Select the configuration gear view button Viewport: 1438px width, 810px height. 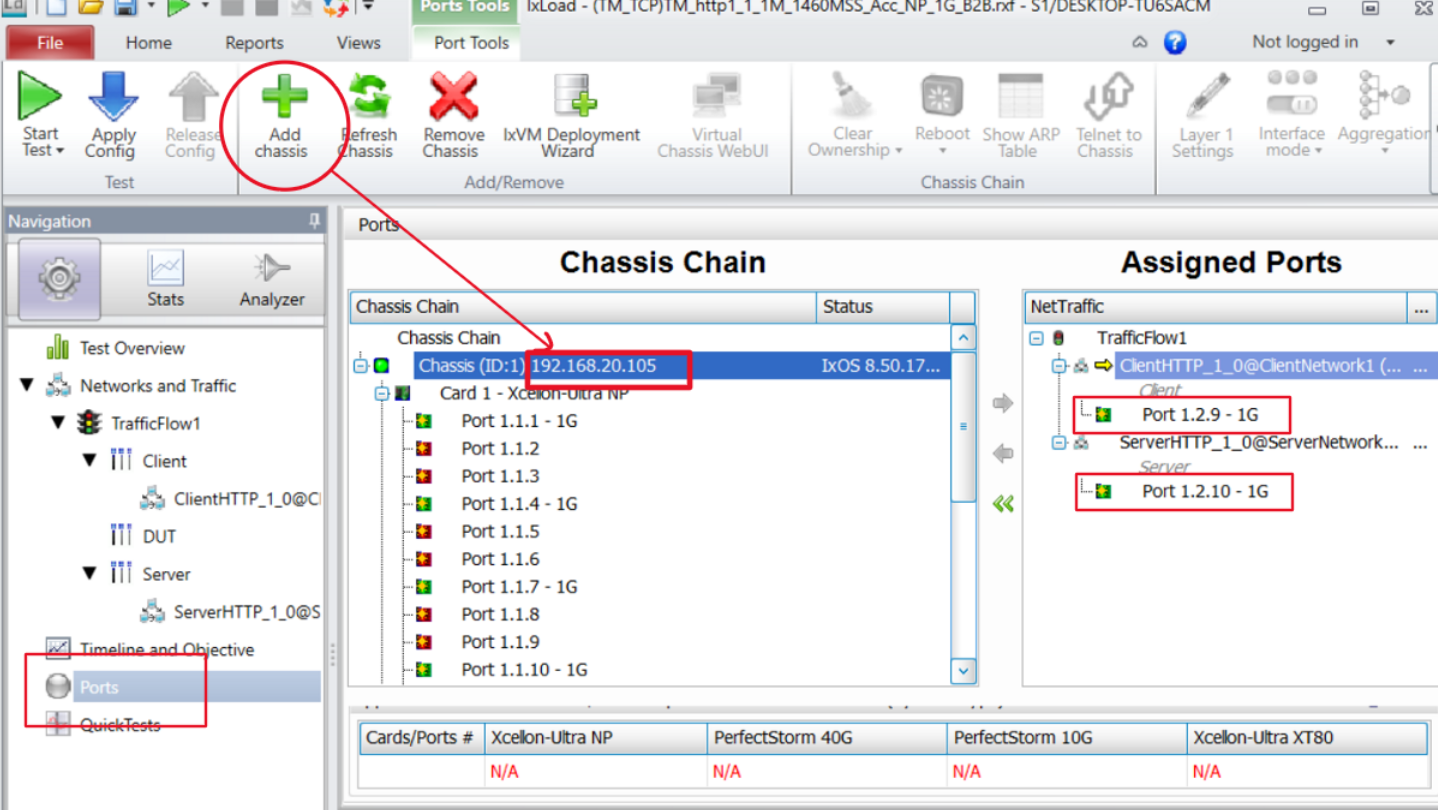pos(59,278)
